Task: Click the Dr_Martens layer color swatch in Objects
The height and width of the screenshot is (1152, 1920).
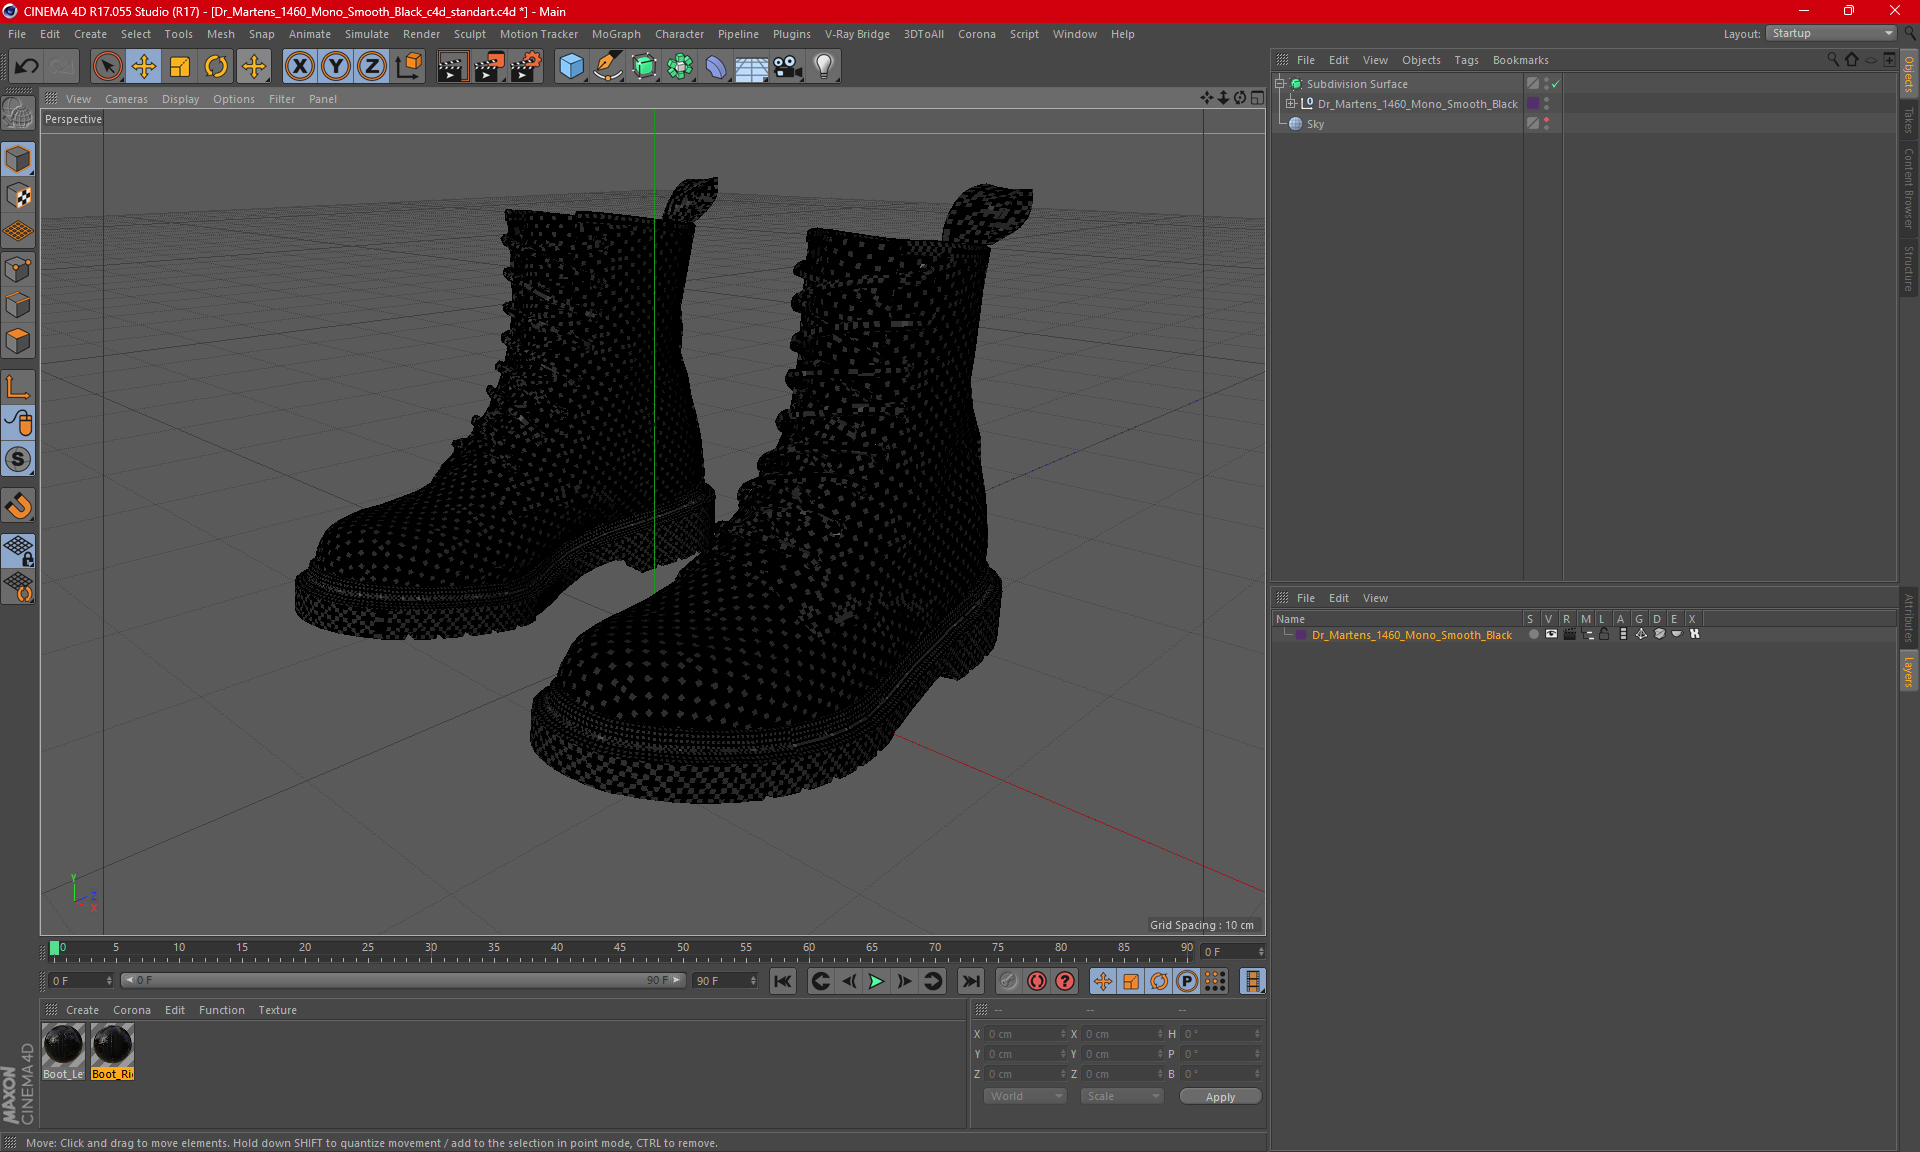Action: [x=1533, y=104]
